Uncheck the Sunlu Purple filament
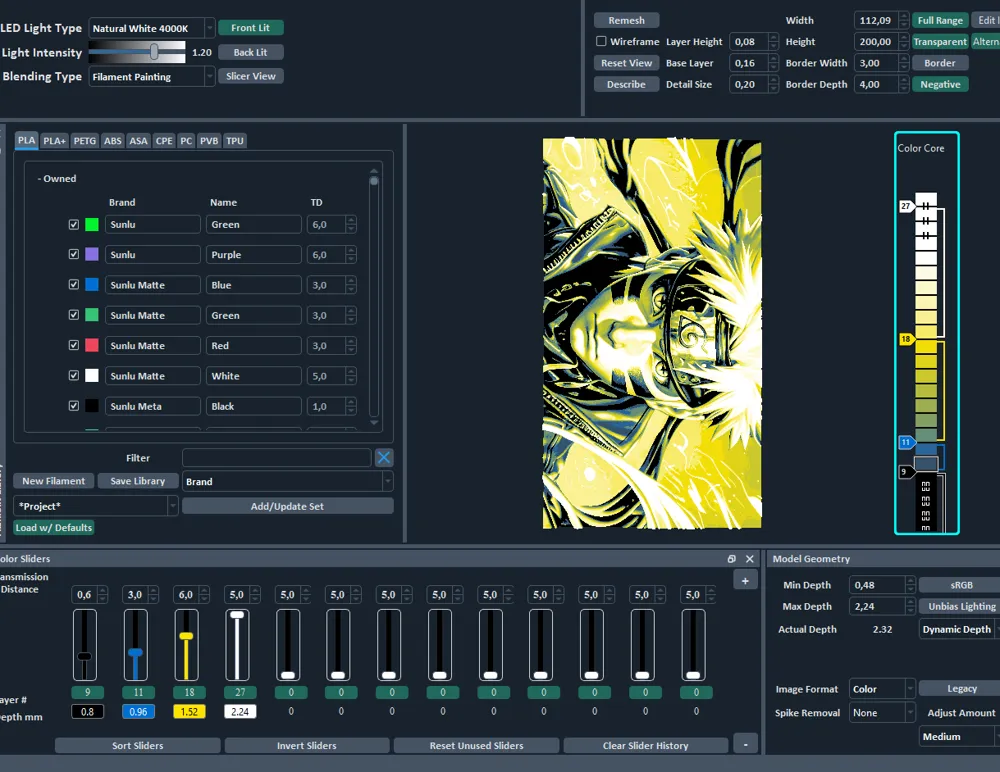Screen dimensions: 1000x772 [74, 254]
